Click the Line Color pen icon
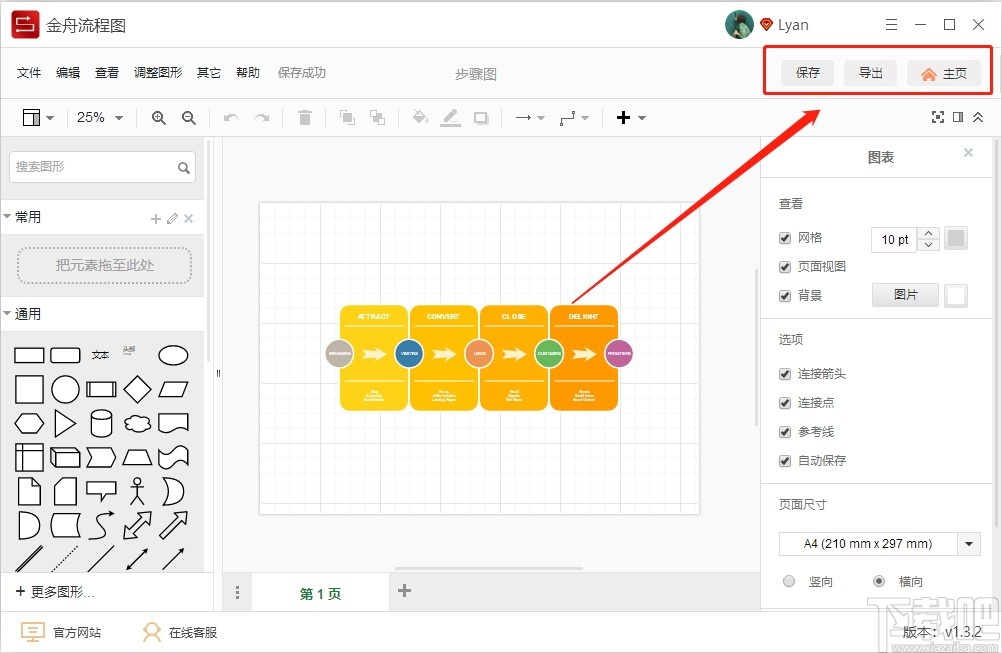Viewport: 1002px width, 653px height. click(449, 117)
